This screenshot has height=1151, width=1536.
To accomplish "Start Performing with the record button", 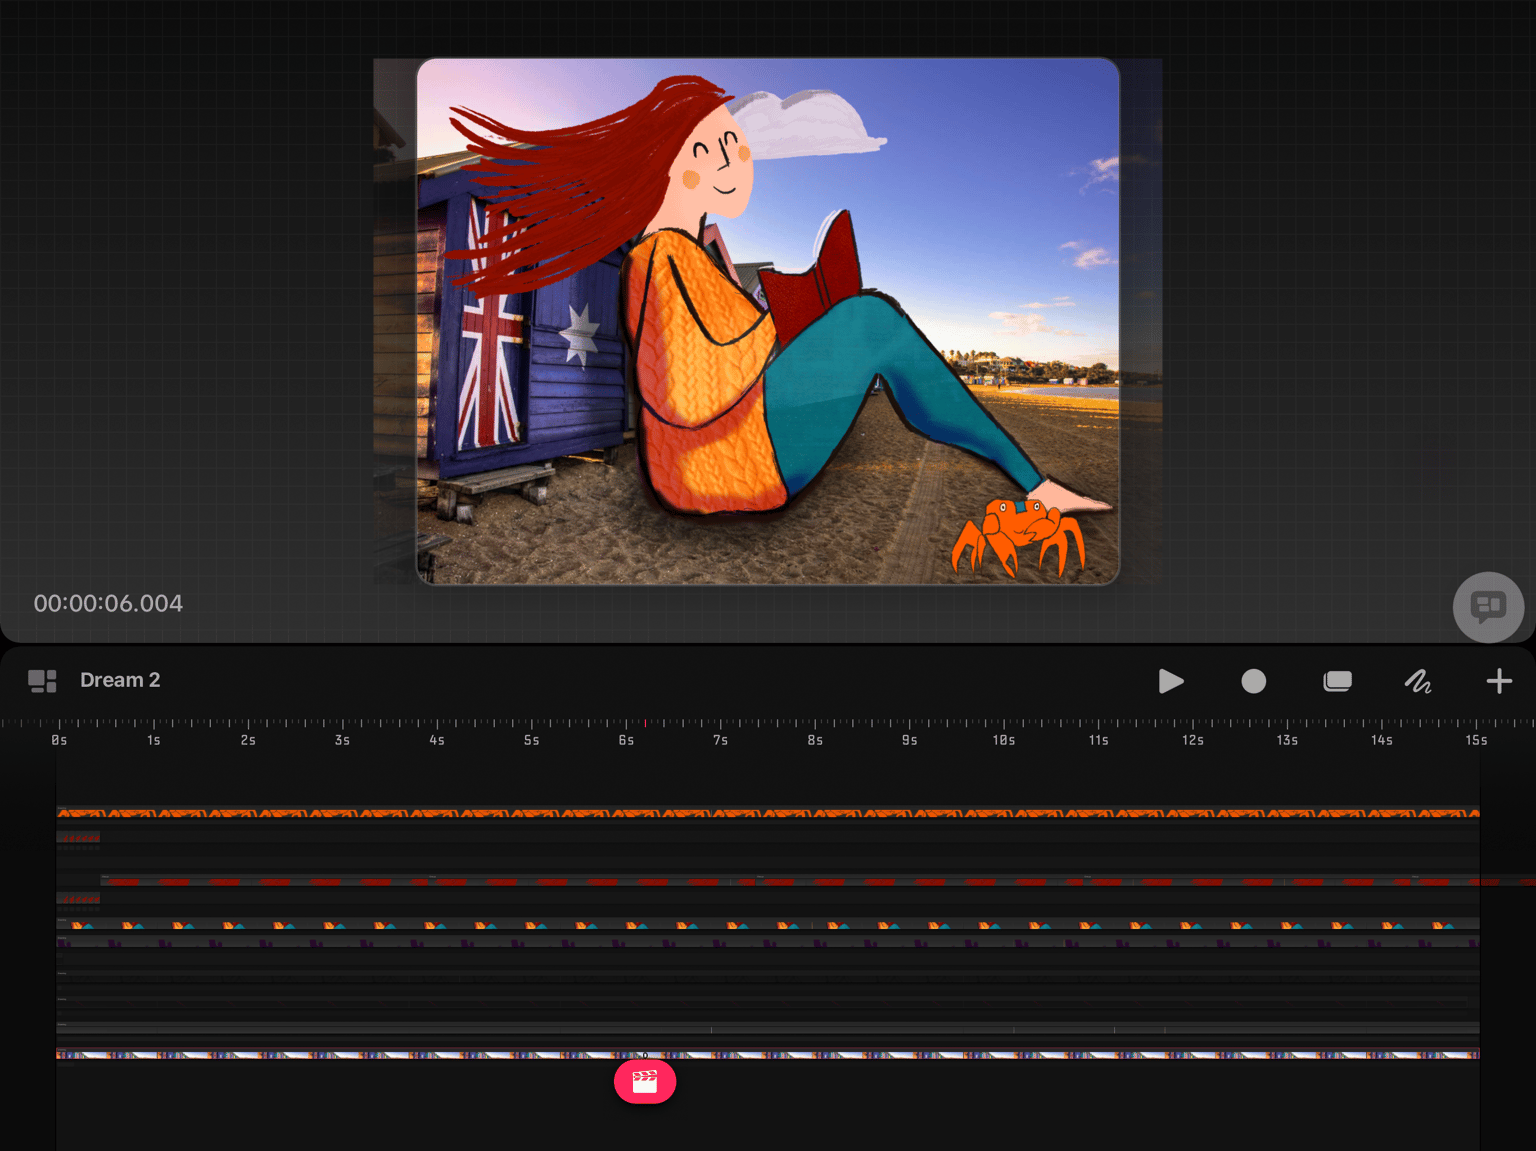I will click(1254, 681).
